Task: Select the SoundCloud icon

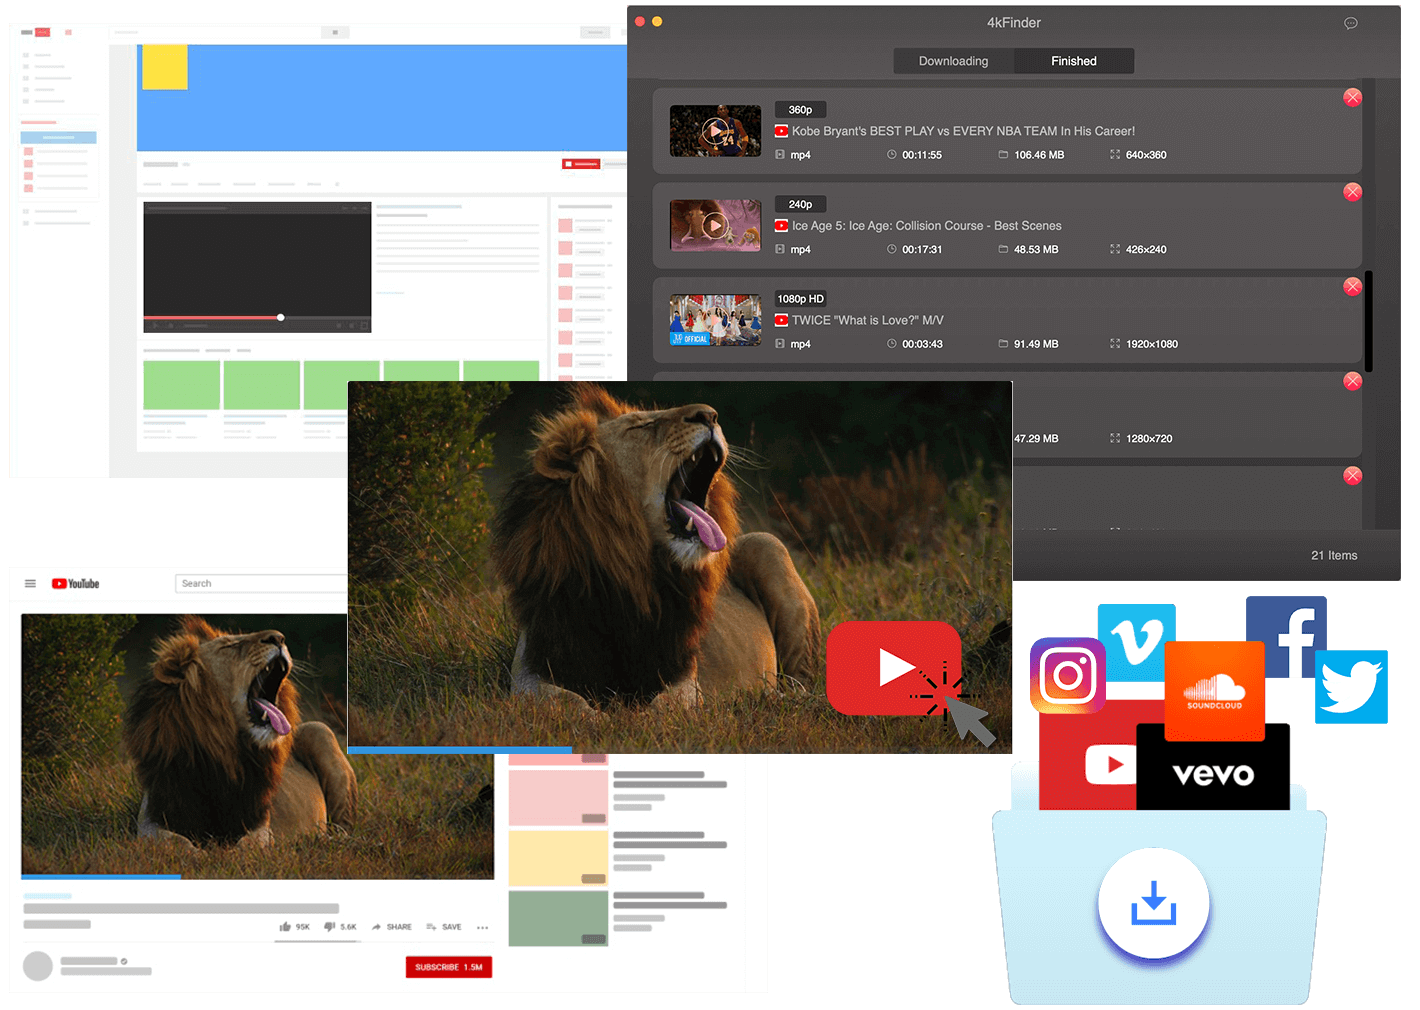Action: (x=1214, y=692)
